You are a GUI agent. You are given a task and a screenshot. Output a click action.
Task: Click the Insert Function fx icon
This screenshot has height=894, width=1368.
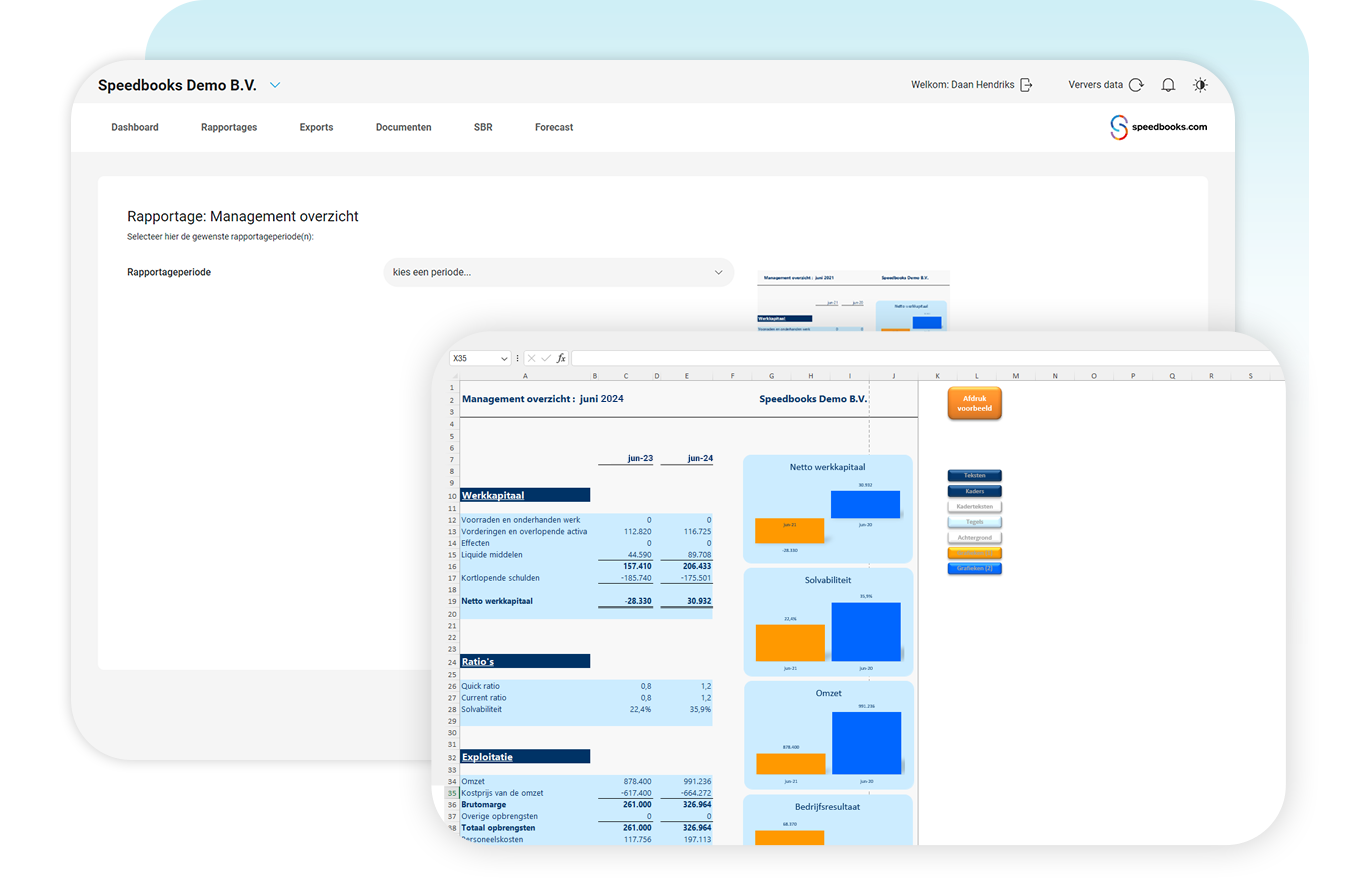coord(561,358)
